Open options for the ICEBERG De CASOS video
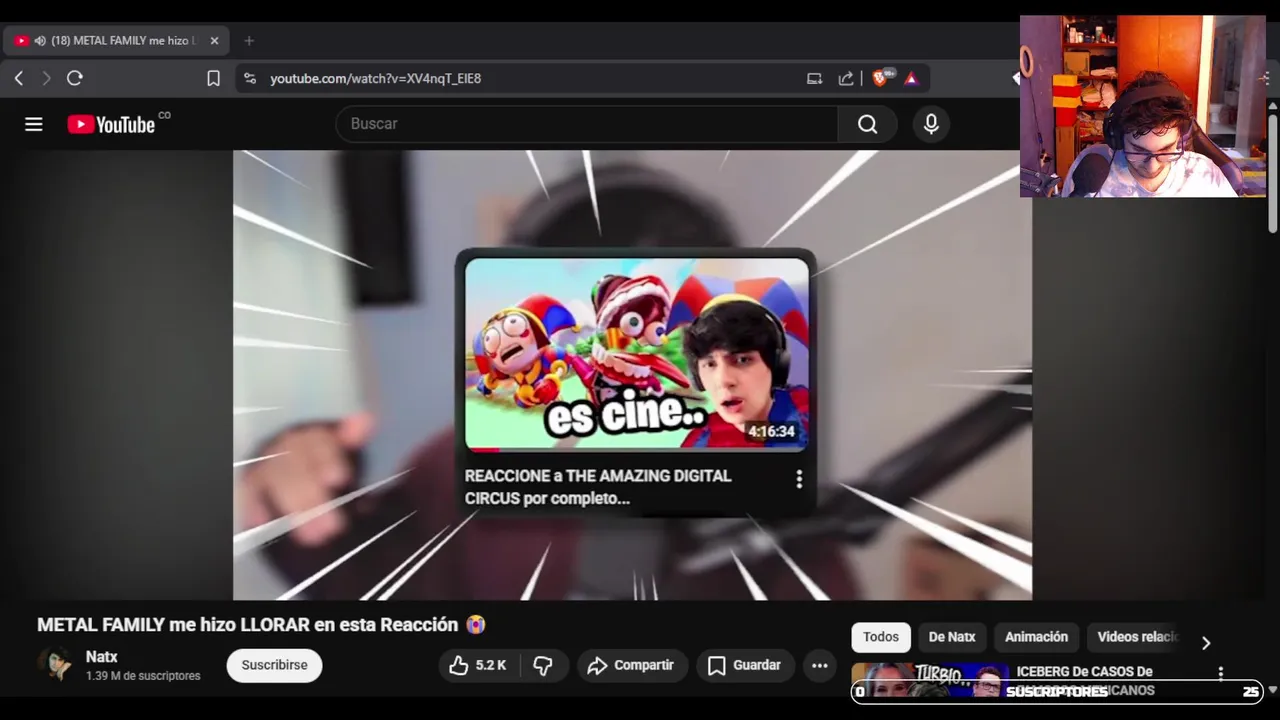Screen dimensions: 1280x720 coord(1220,674)
